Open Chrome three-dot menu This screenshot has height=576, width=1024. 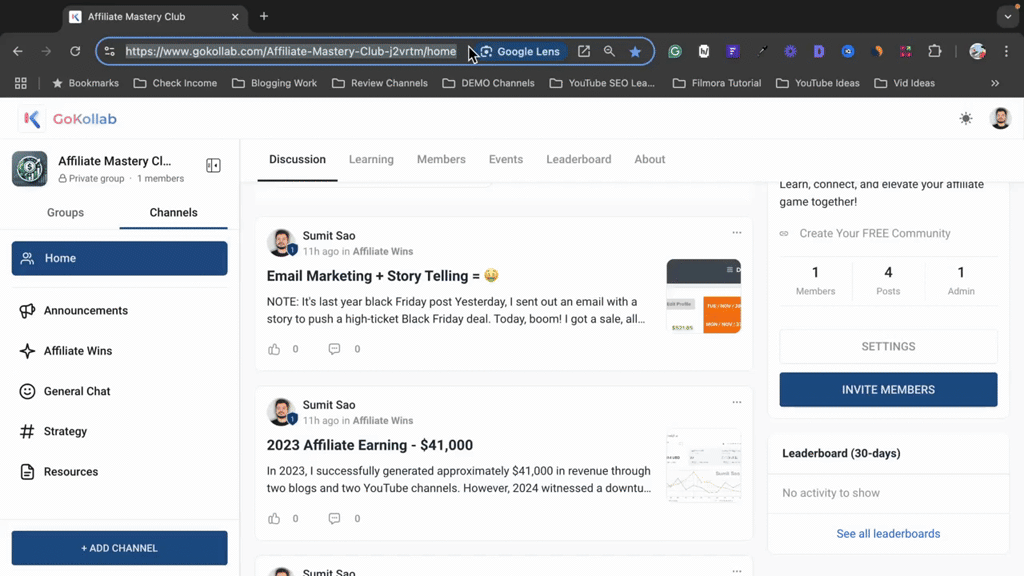click(x=1006, y=51)
